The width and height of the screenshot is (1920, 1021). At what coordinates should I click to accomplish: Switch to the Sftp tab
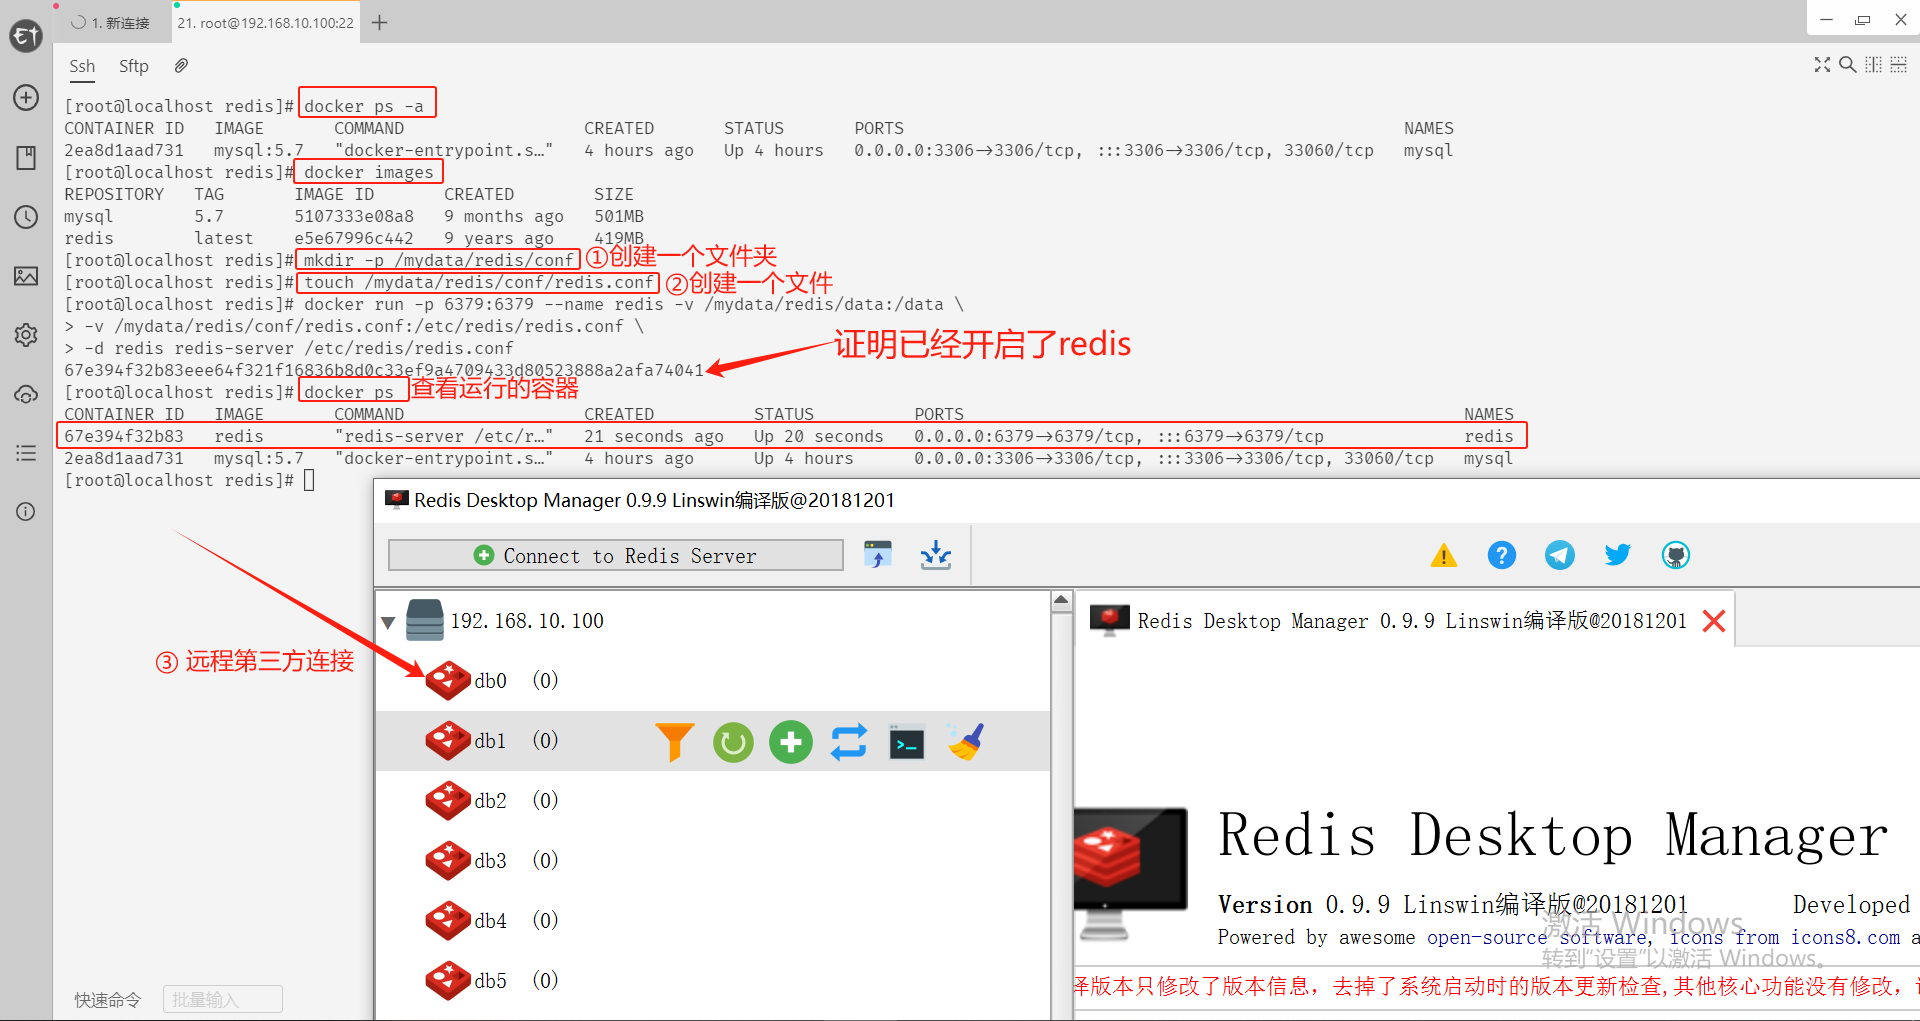coord(134,66)
